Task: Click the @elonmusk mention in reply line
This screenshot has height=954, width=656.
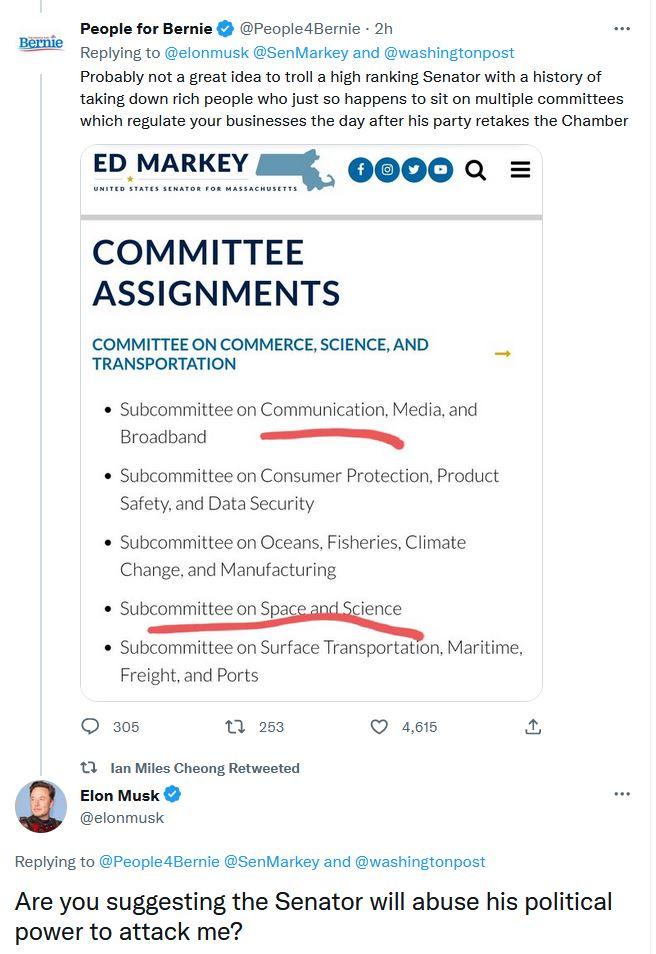Action: pos(206,53)
